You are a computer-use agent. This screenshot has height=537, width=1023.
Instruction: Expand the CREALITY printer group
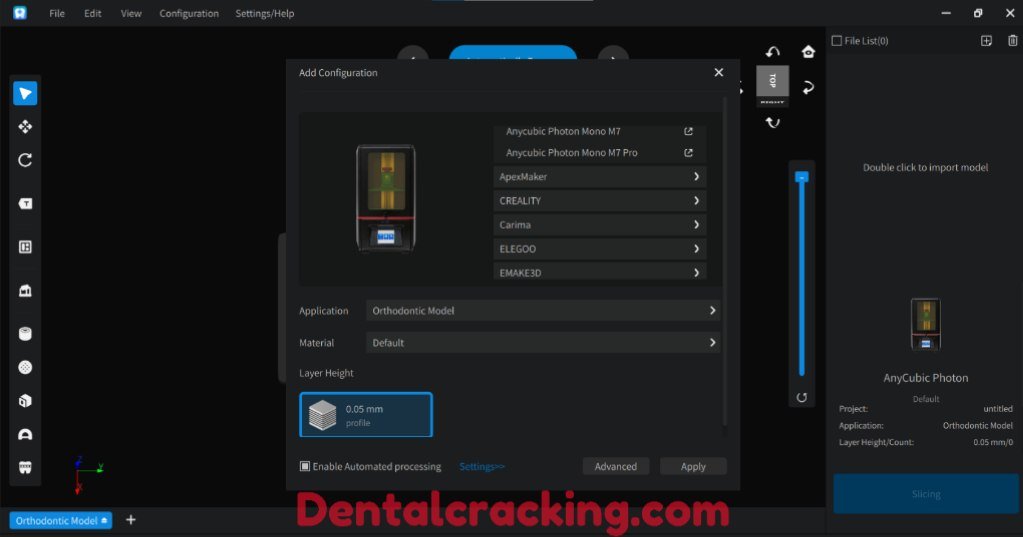coord(600,201)
